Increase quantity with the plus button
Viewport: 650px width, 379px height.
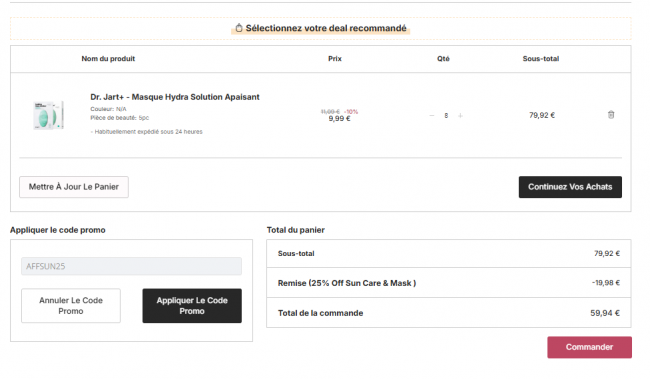(x=460, y=116)
